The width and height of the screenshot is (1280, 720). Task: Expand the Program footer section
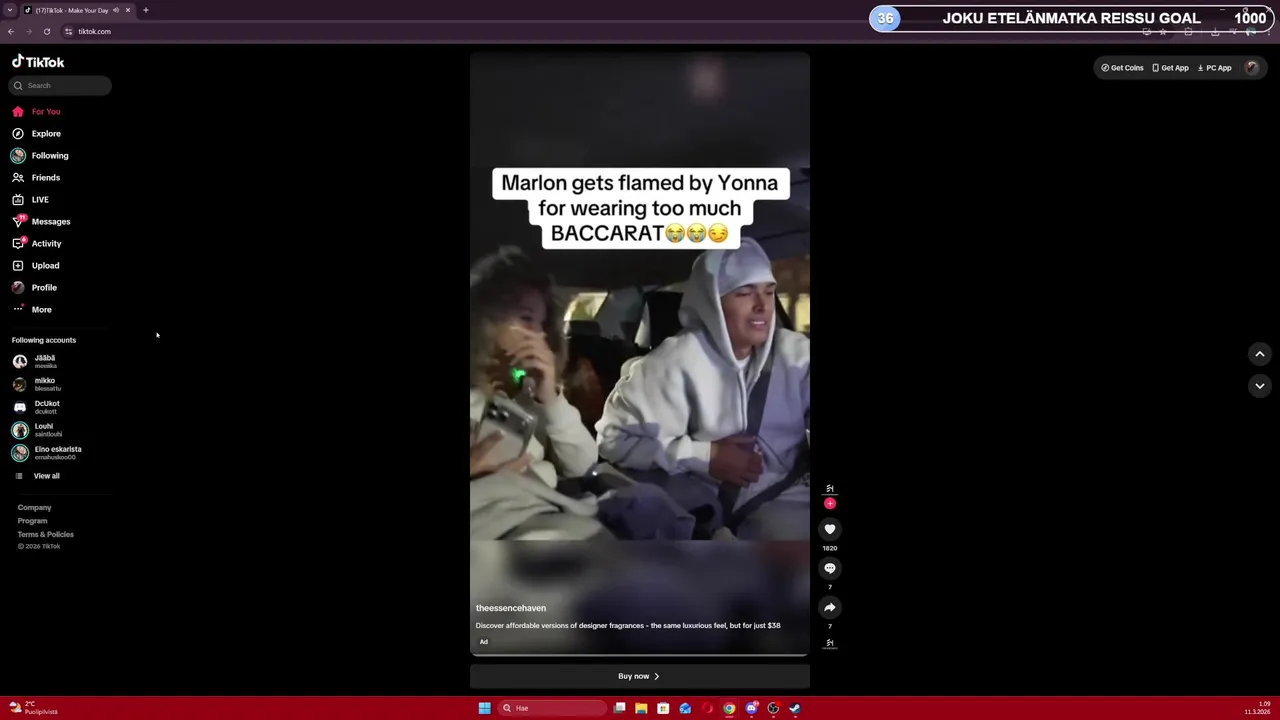tap(32, 520)
